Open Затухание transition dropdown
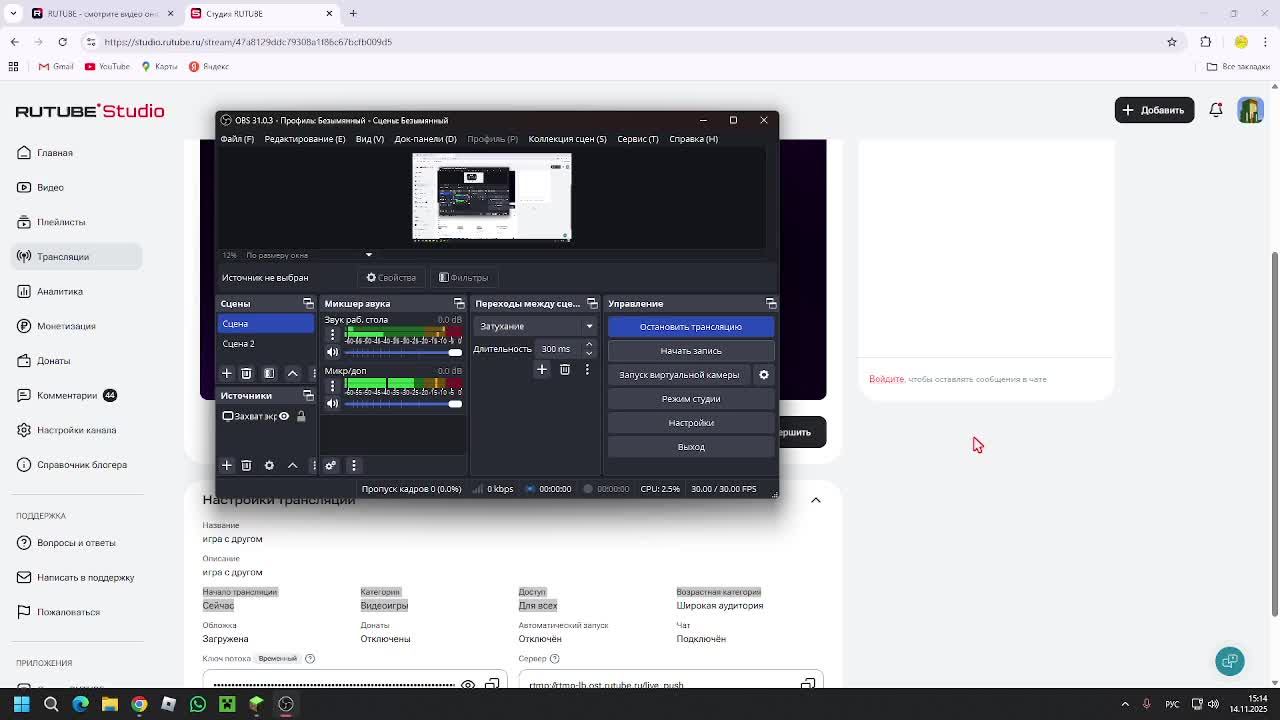 (536, 326)
